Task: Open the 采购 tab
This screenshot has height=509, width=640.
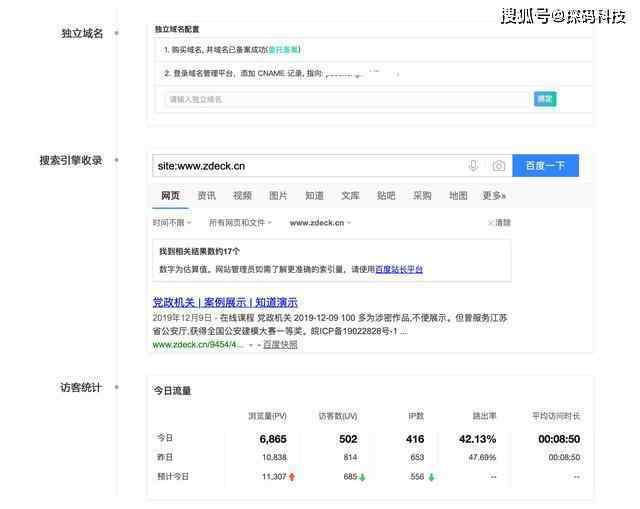Action: (x=422, y=196)
